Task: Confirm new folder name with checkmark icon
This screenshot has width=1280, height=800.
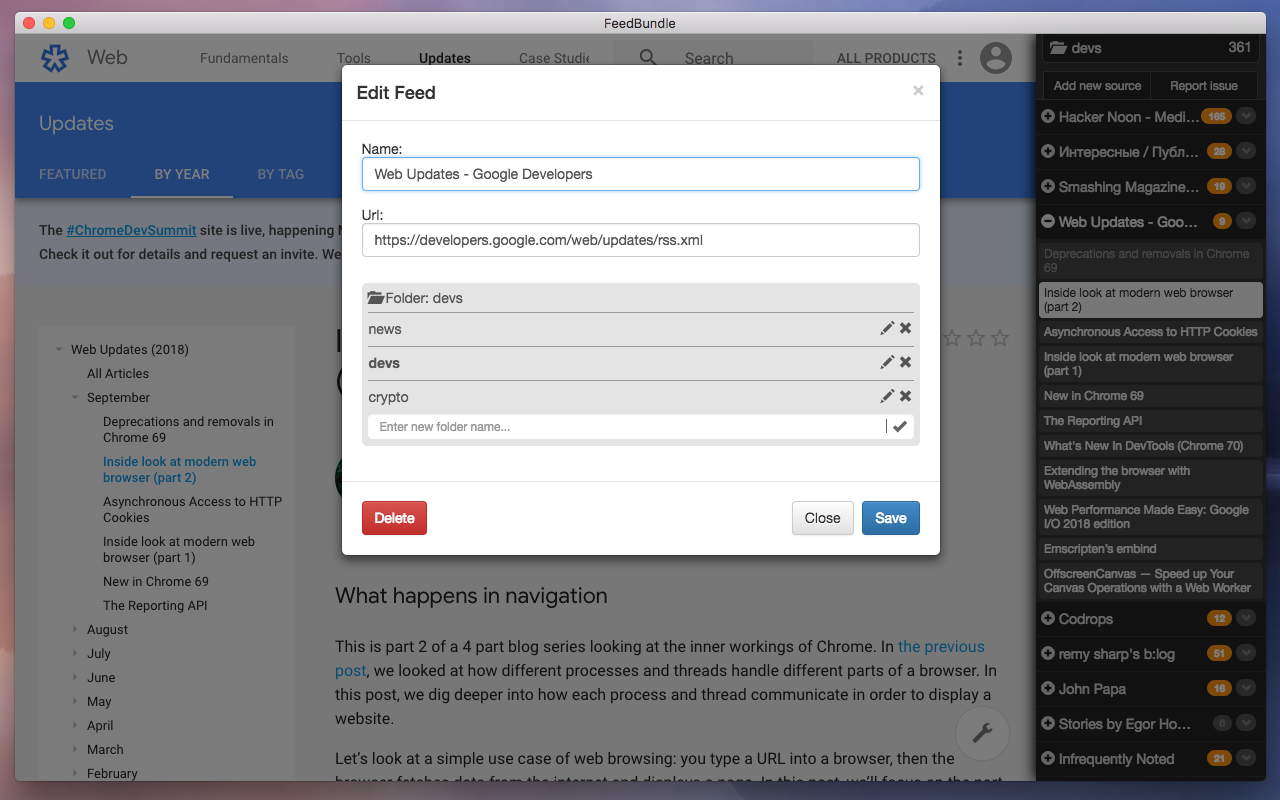Action: [x=900, y=427]
